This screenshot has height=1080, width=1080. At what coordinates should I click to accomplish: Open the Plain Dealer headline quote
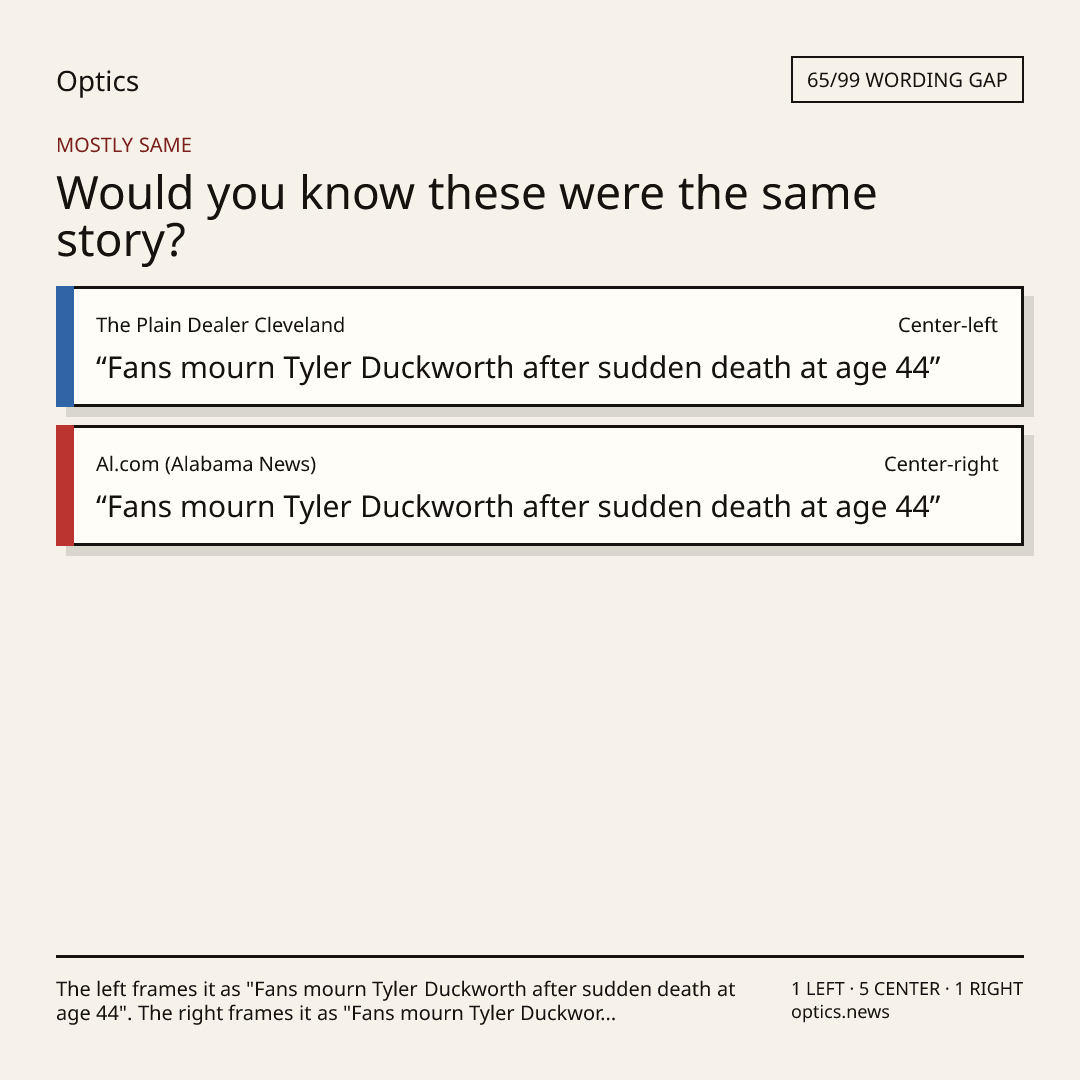[x=518, y=368]
